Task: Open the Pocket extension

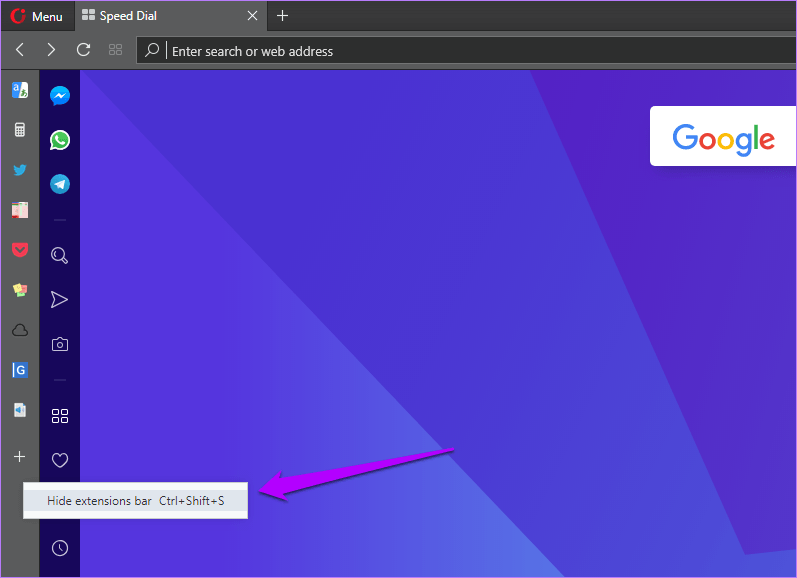Action: tap(20, 250)
